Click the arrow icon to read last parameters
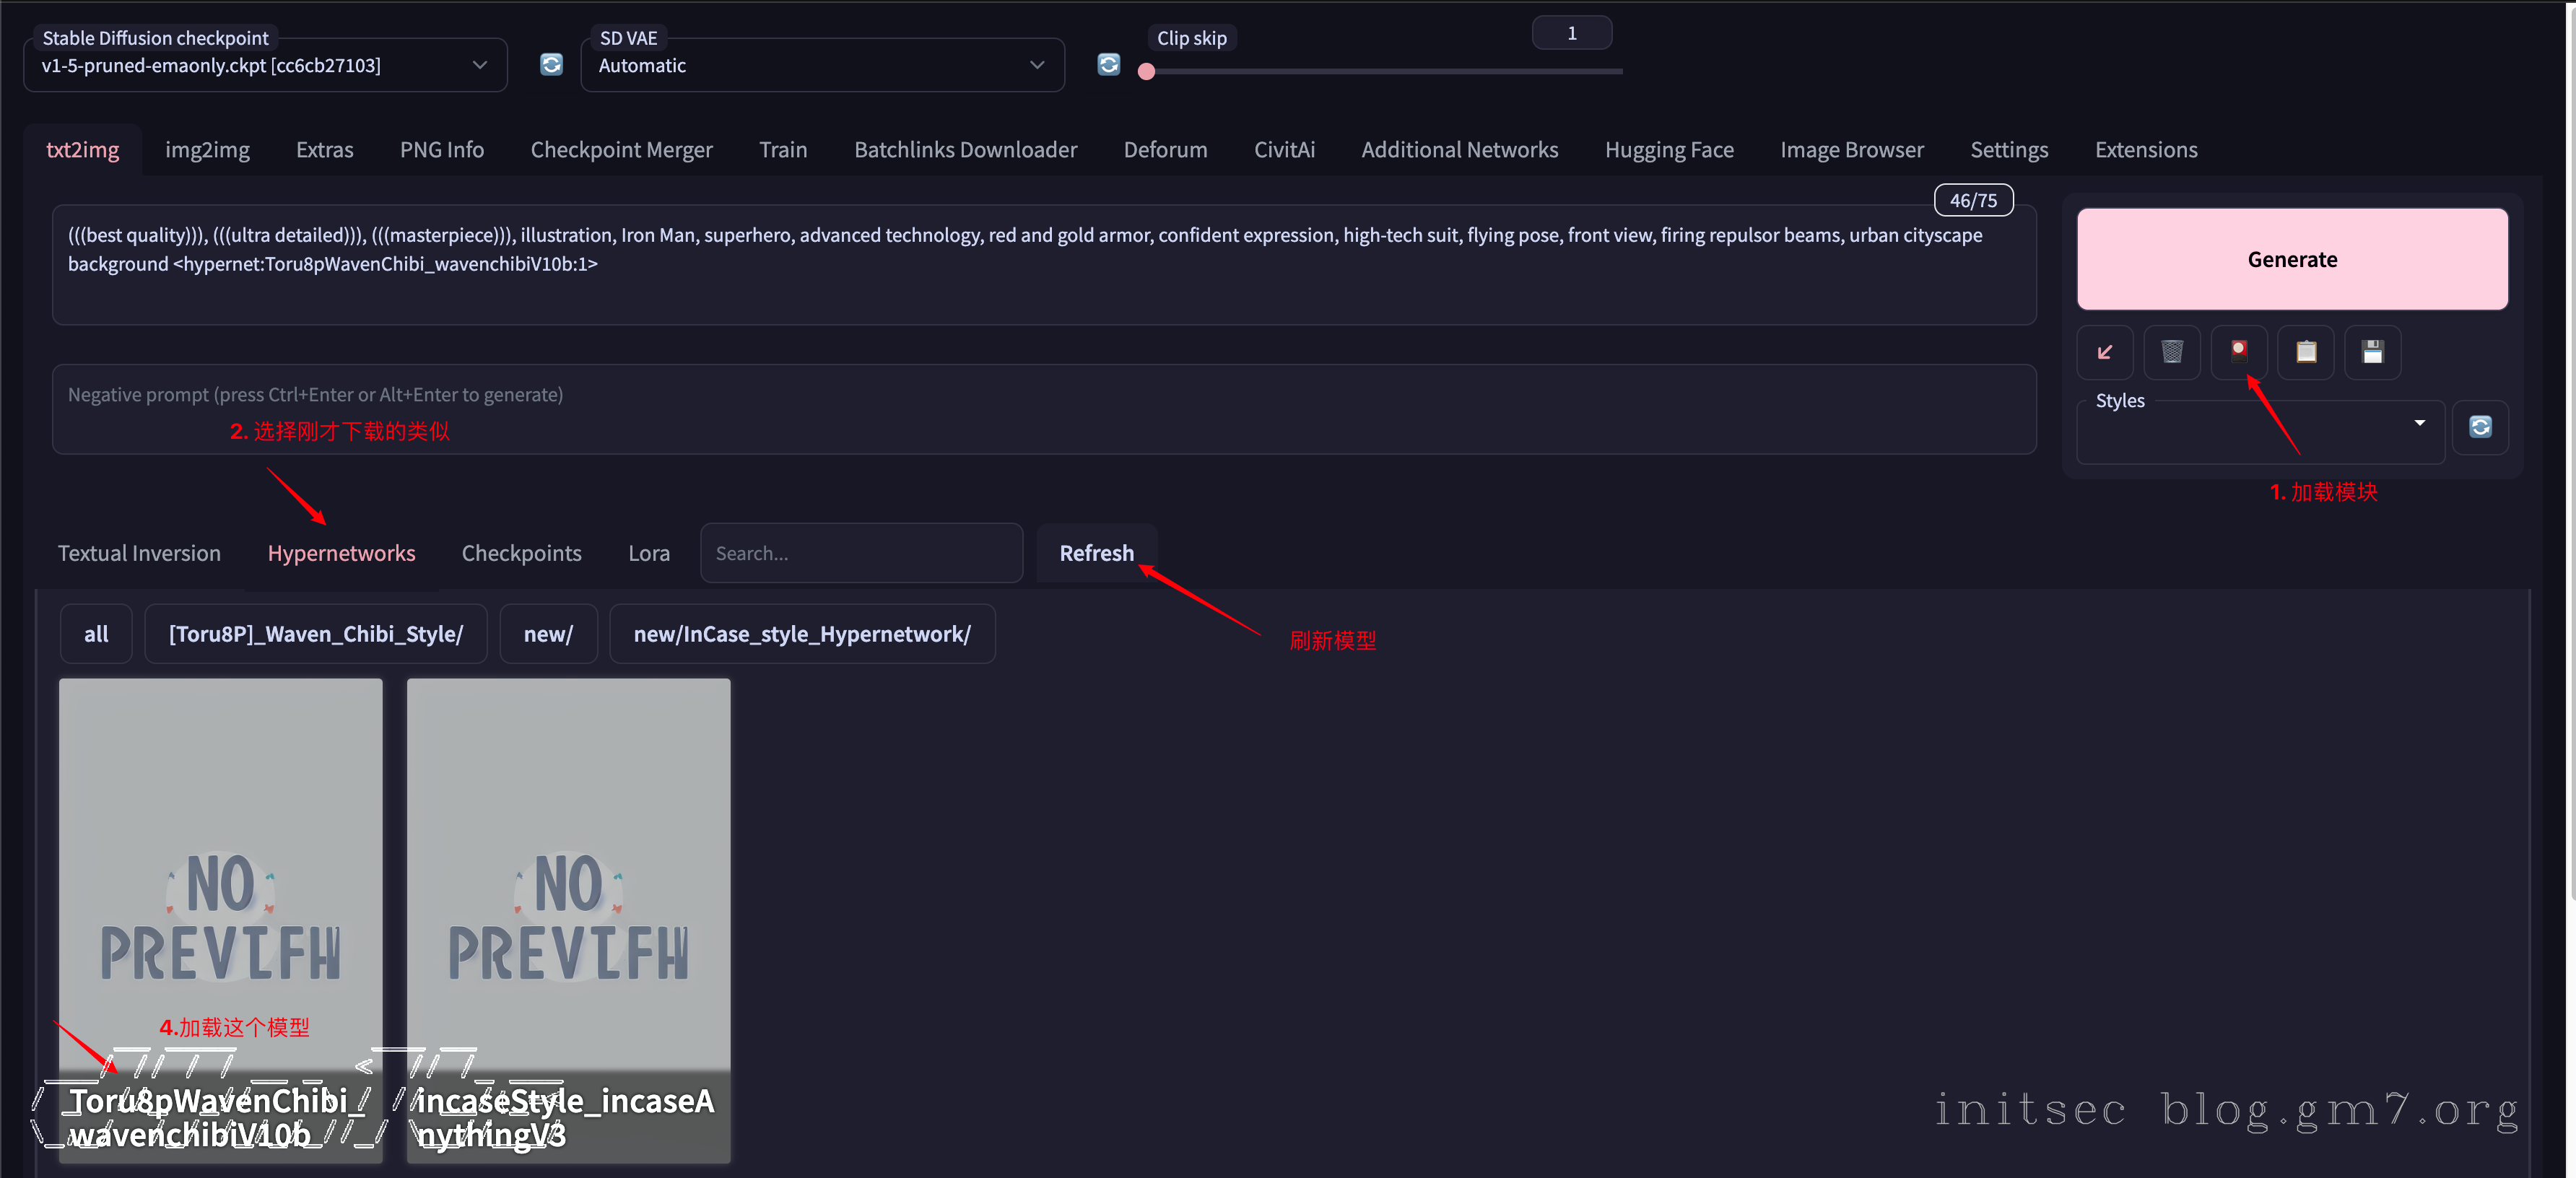The width and height of the screenshot is (2576, 1178). coord(2104,352)
